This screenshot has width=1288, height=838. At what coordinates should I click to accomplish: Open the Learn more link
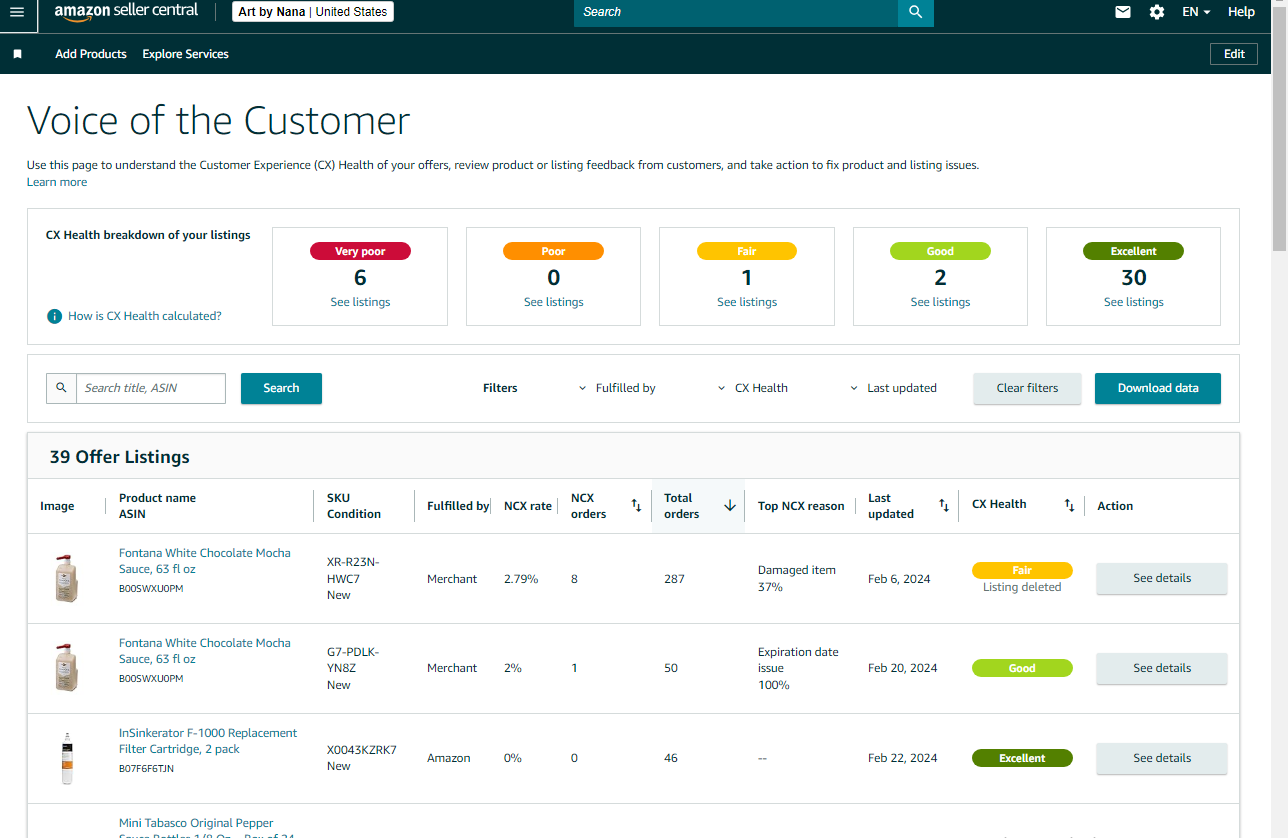pyautogui.click(x=57, y=182)
